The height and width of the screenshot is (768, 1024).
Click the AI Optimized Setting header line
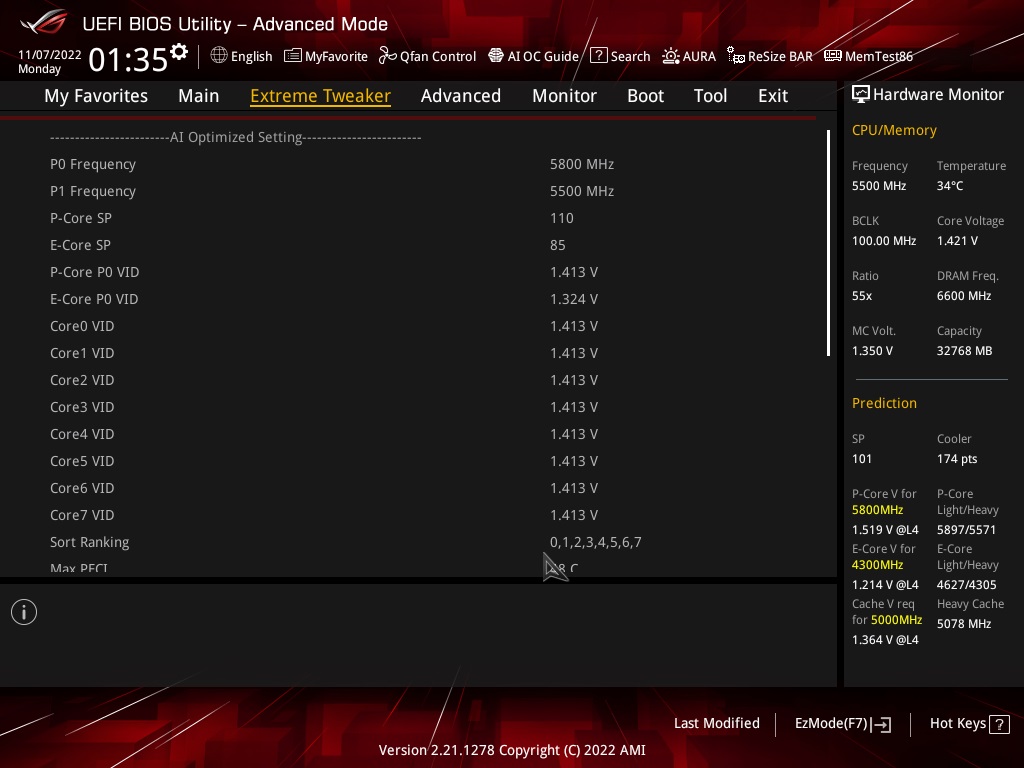(236, 137)
